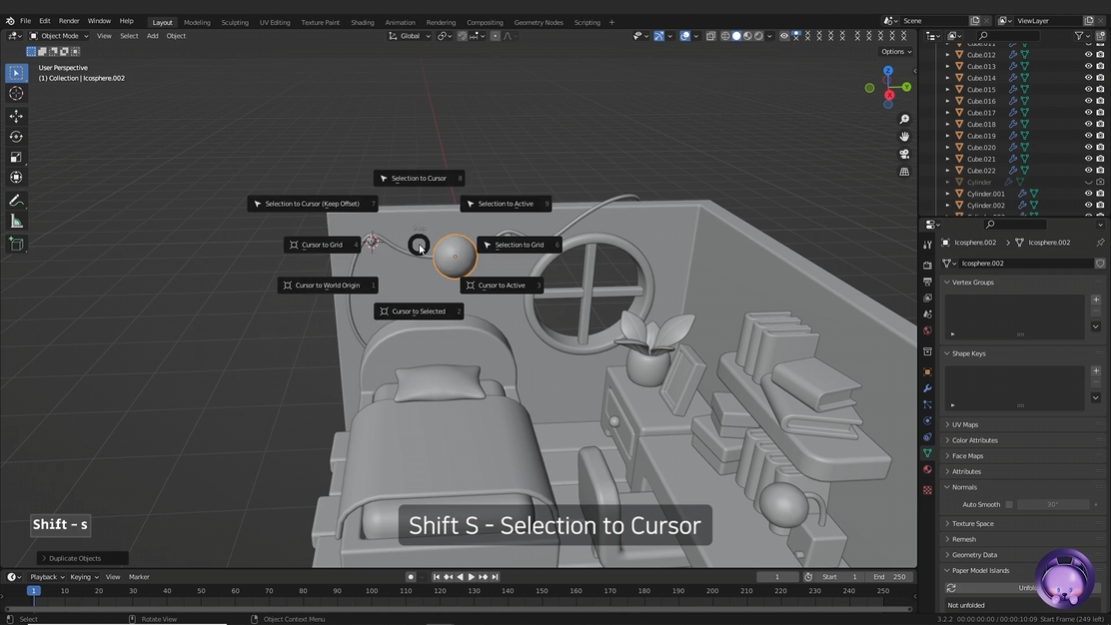Screen dimensions: 1111x625
Task: Click the pan view hand icon
Action: pos(904,137)
